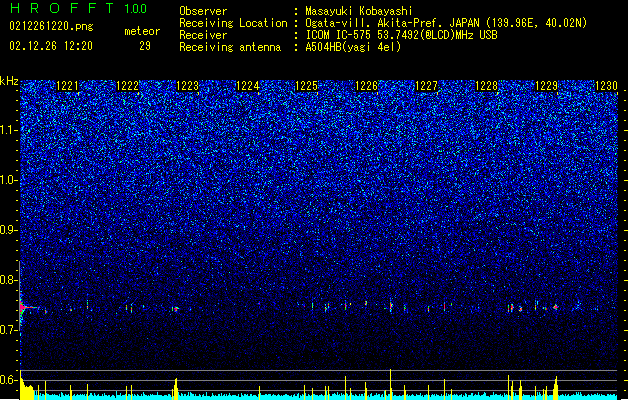Click the Observer label

point(203,11)
